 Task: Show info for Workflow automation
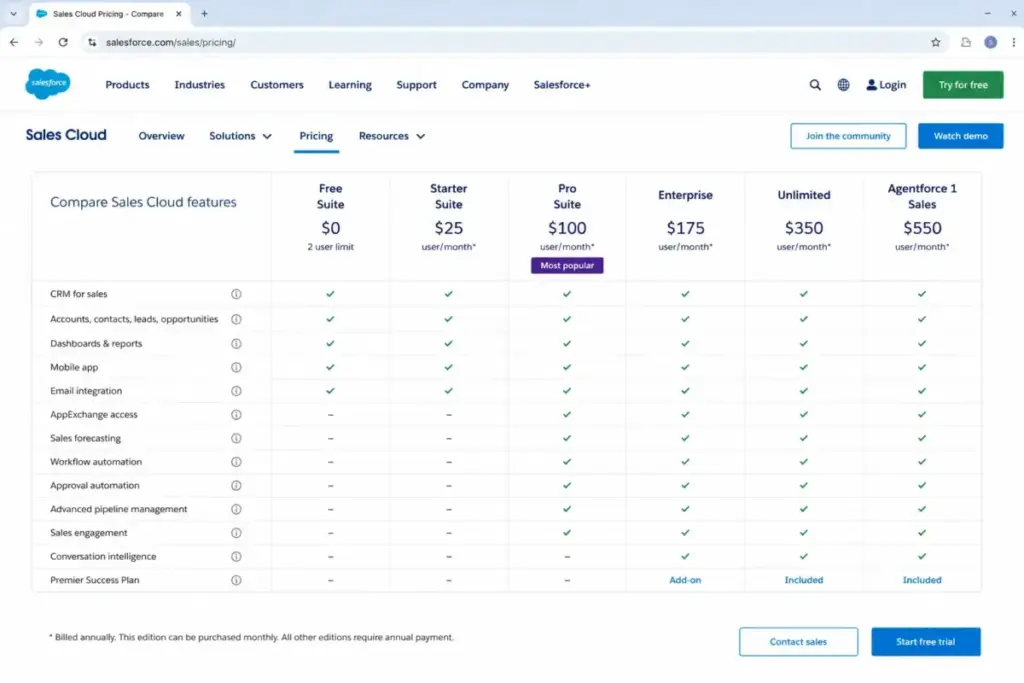(236, 462)
